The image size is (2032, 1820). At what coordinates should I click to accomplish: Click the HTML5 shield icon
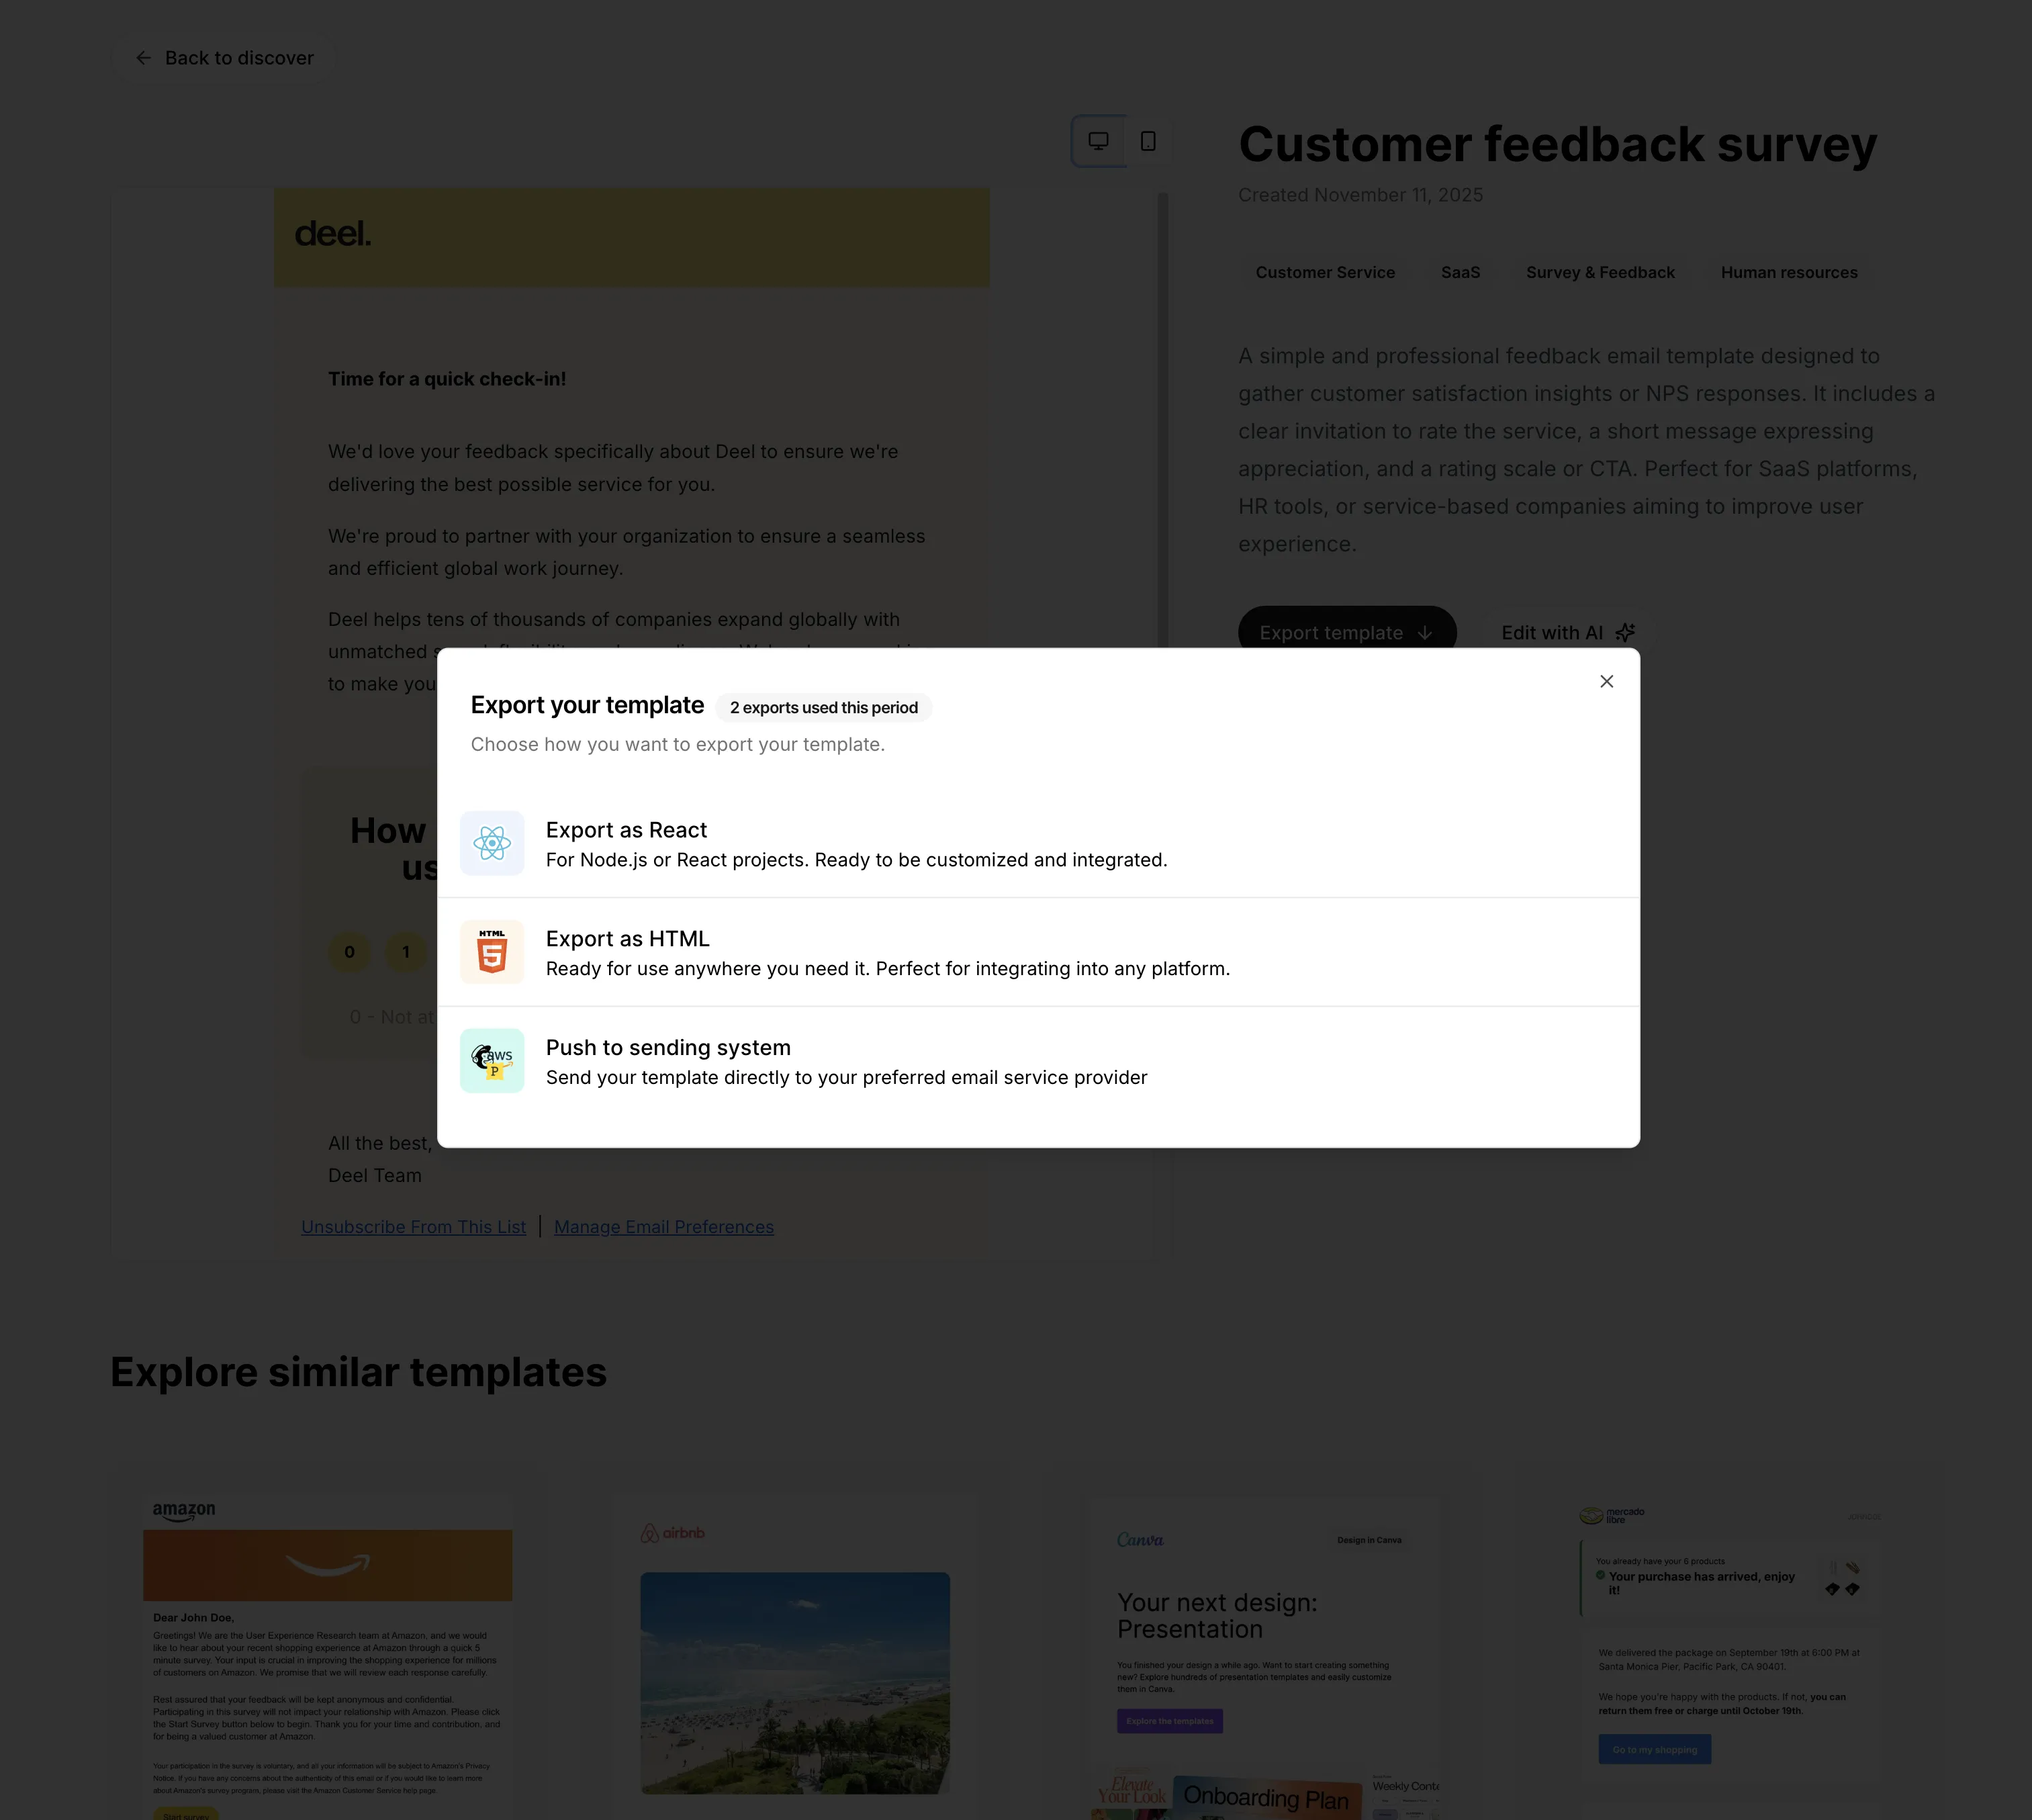coord(492,952)
